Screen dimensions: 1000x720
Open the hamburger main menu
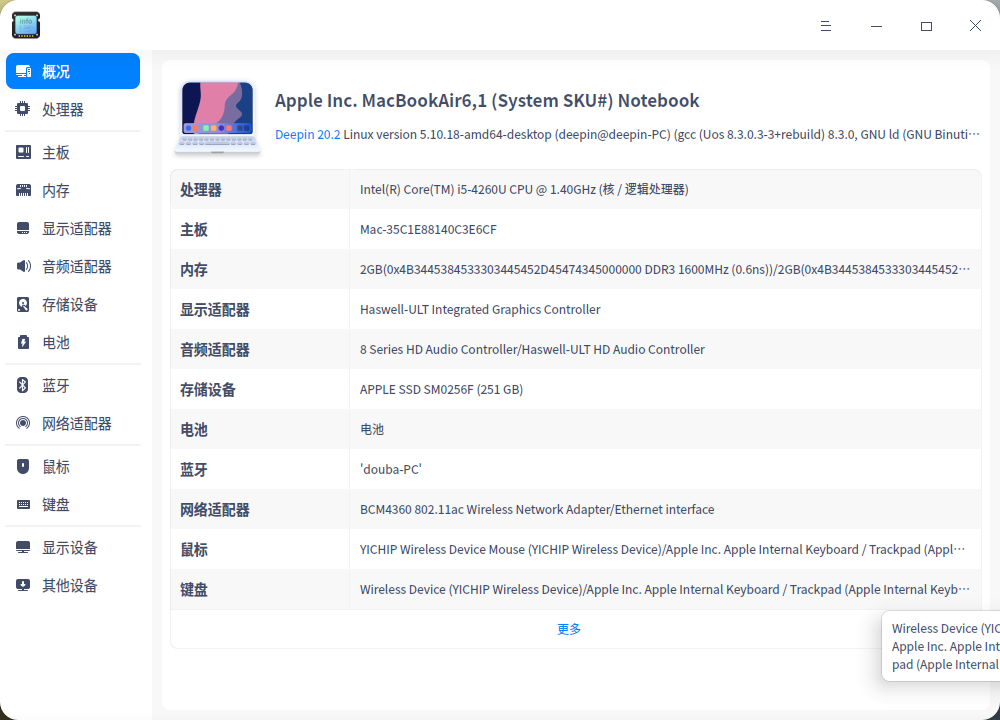pyautogui.click(x=826, y=26)
